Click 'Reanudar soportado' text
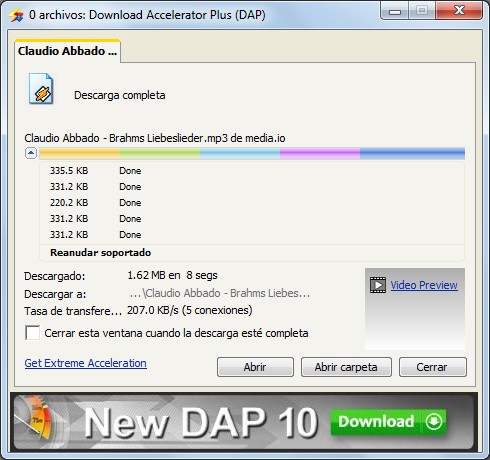This screenshot has width=490, height=460. [x=100, y=253]
